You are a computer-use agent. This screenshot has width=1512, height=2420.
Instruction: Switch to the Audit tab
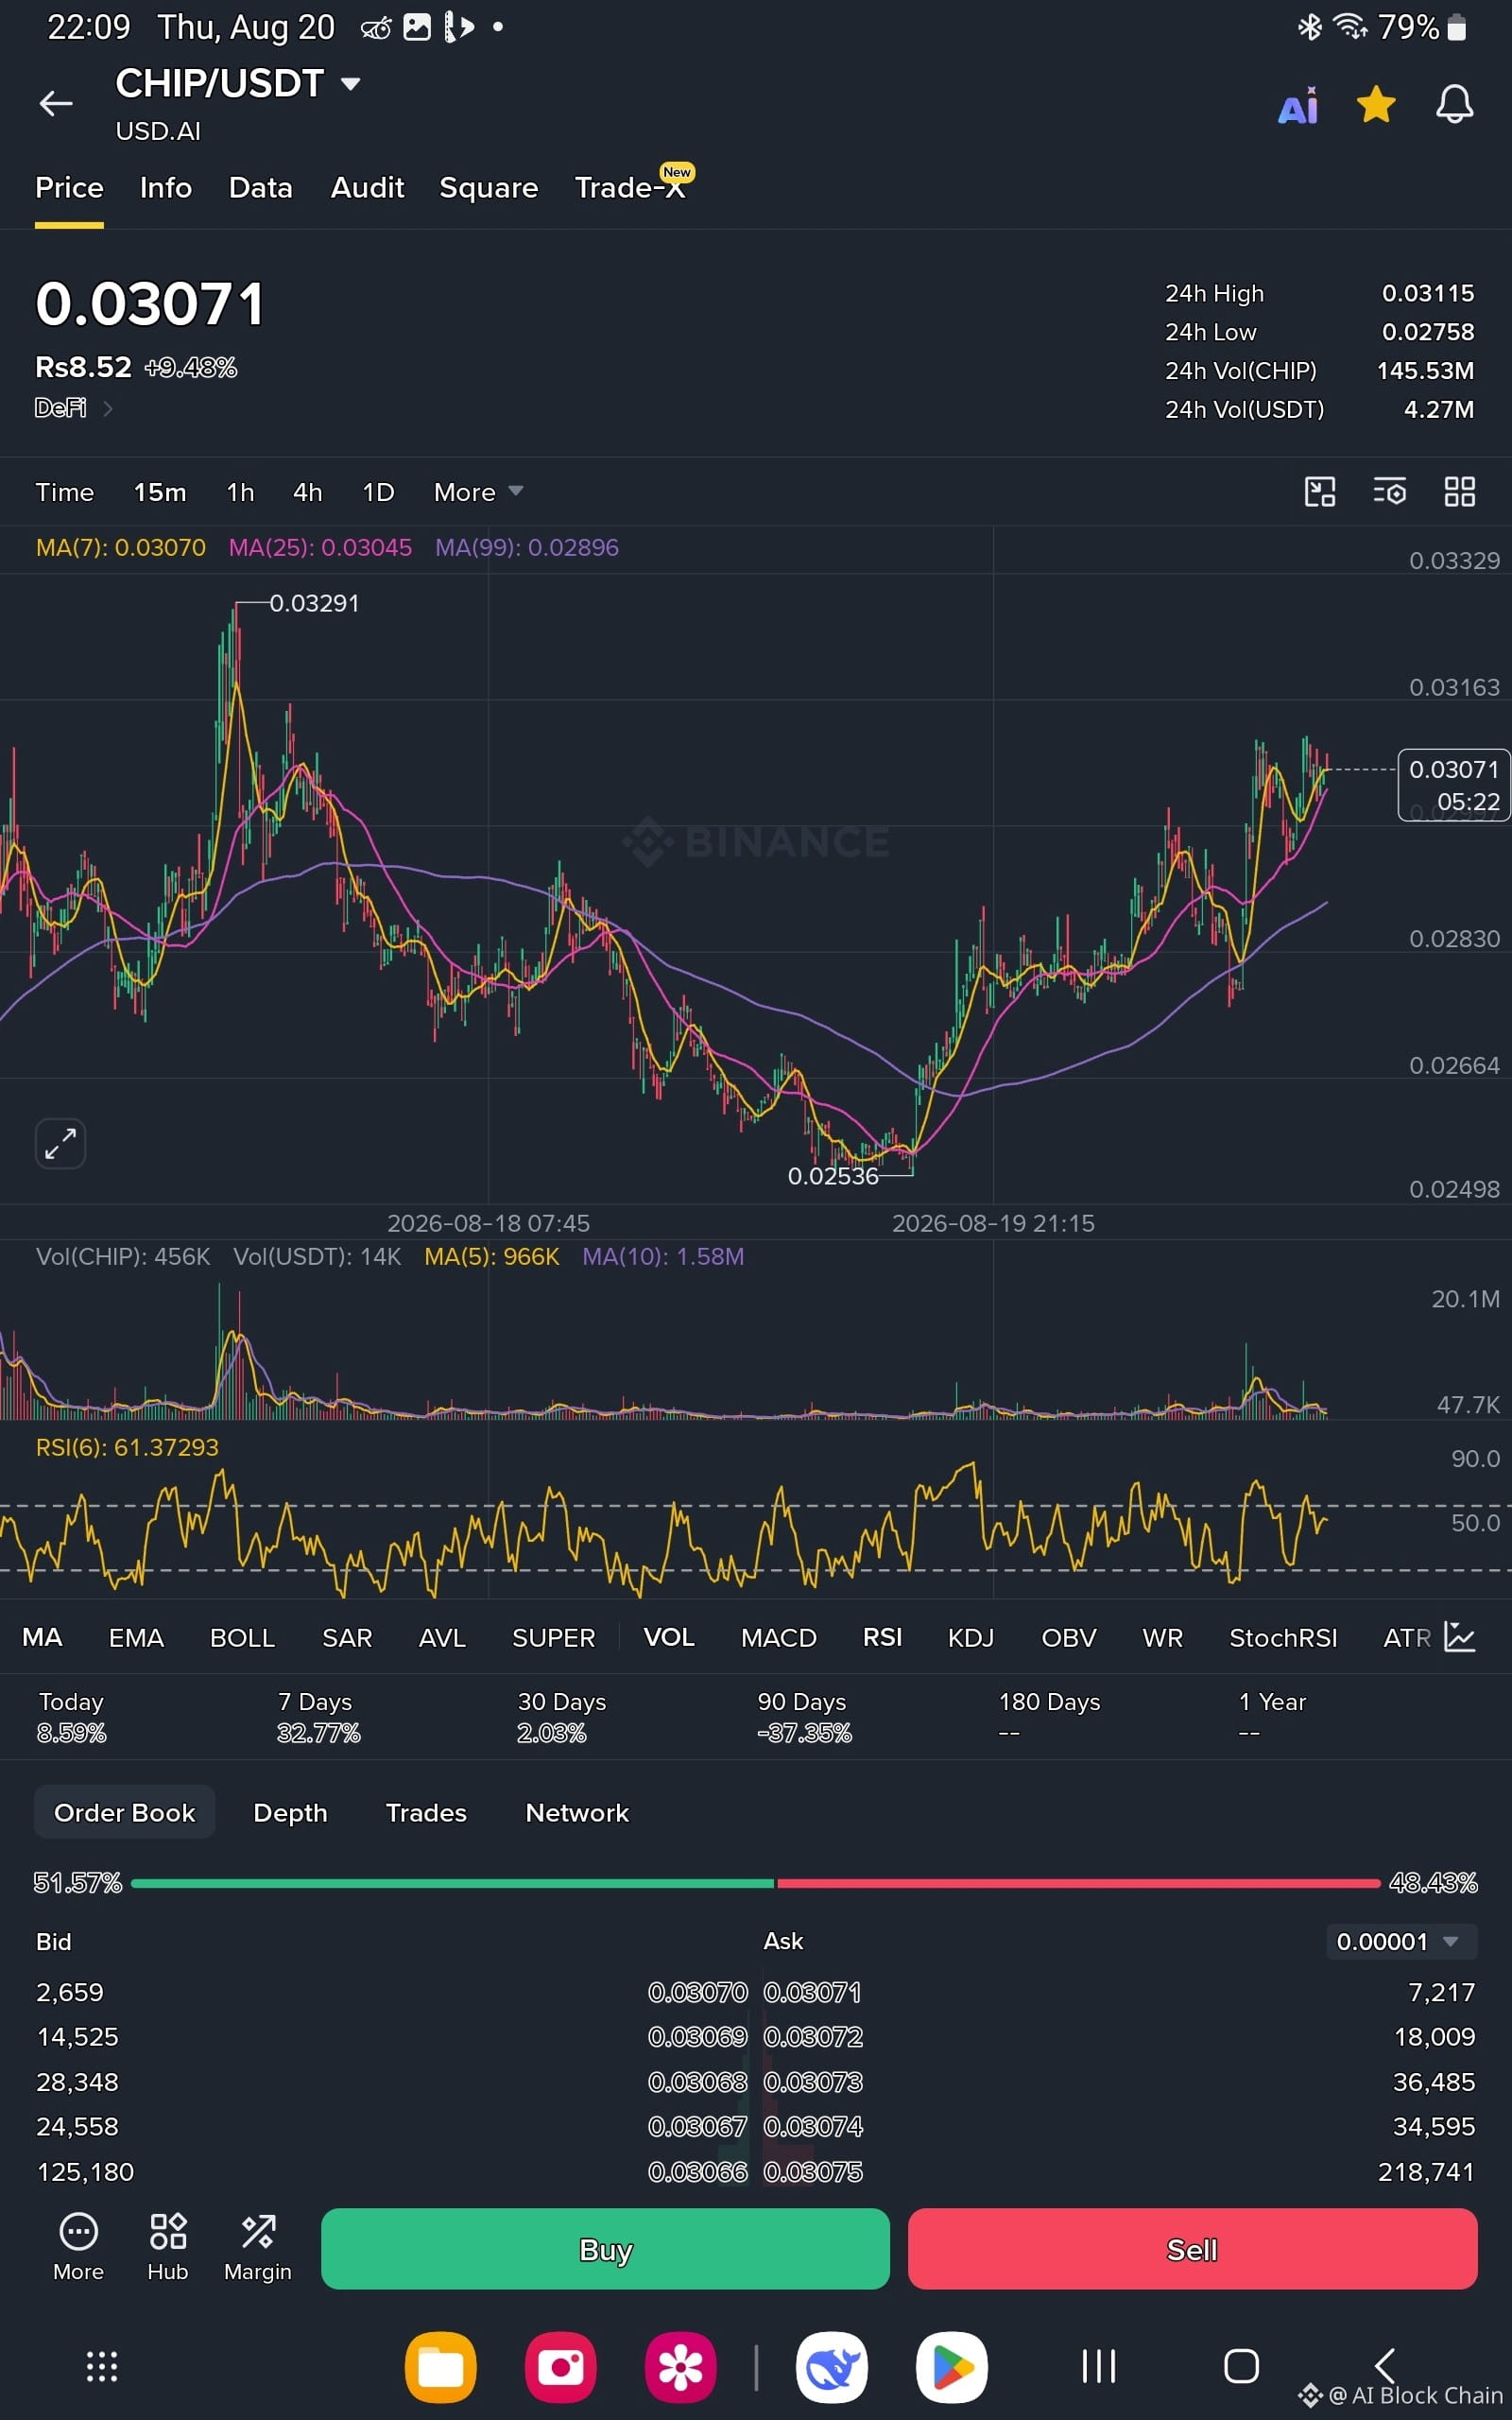click(367, 188)
